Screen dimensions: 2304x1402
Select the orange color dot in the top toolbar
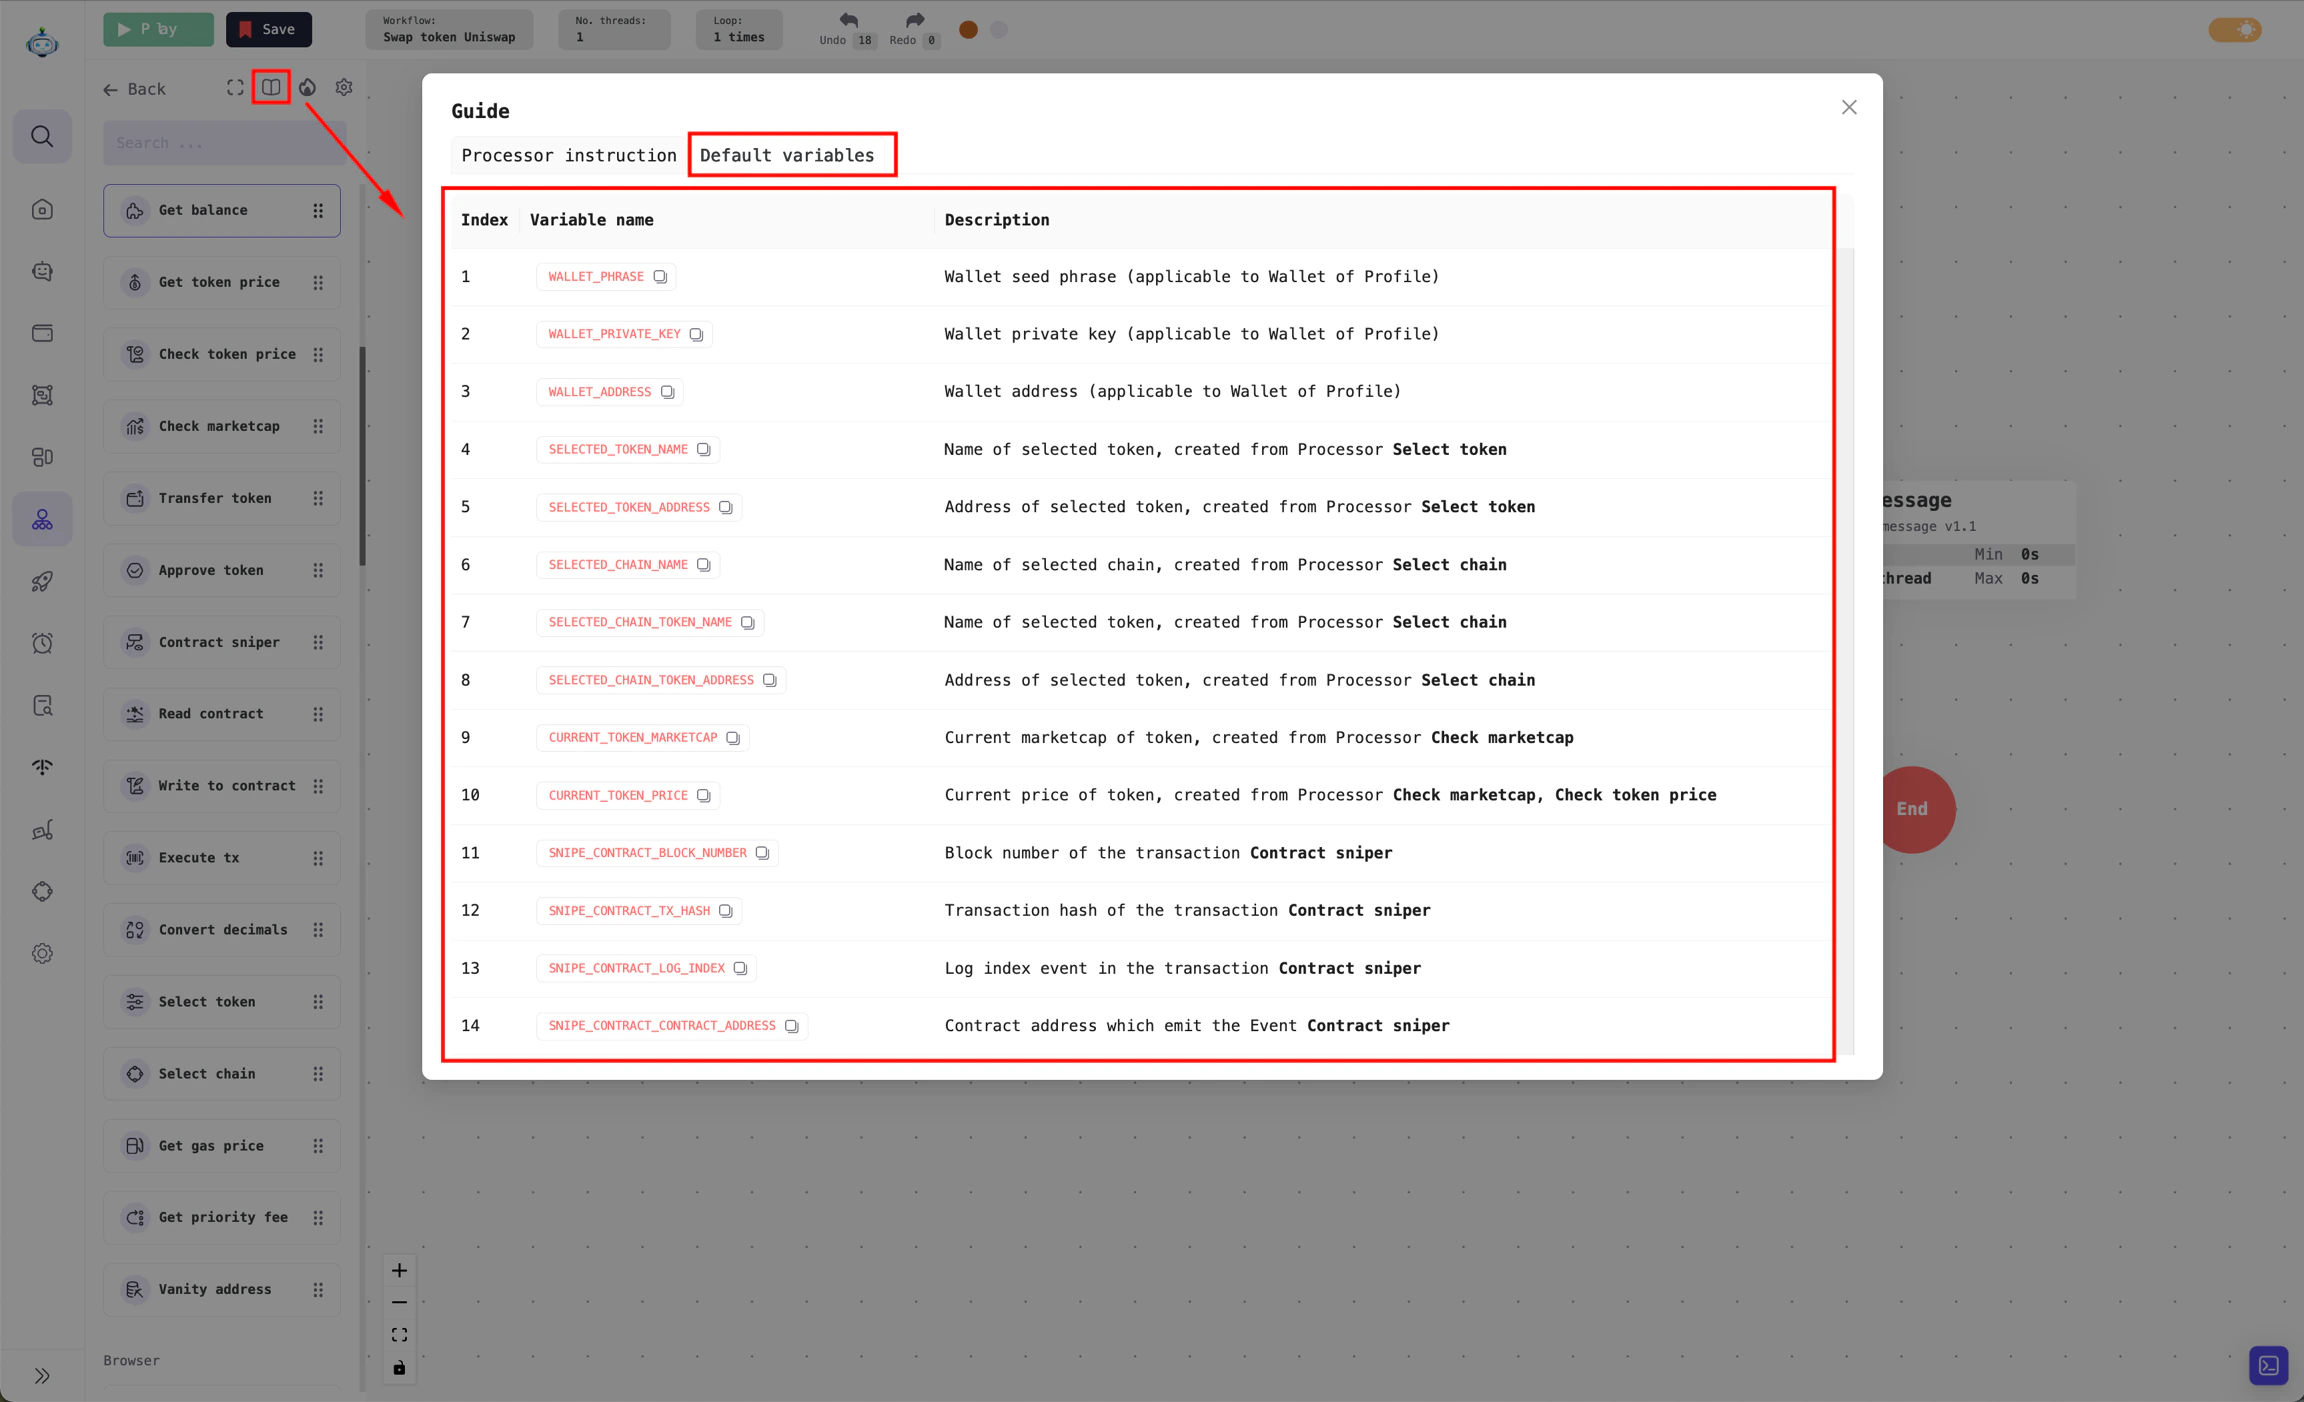[x=967, y=30]
